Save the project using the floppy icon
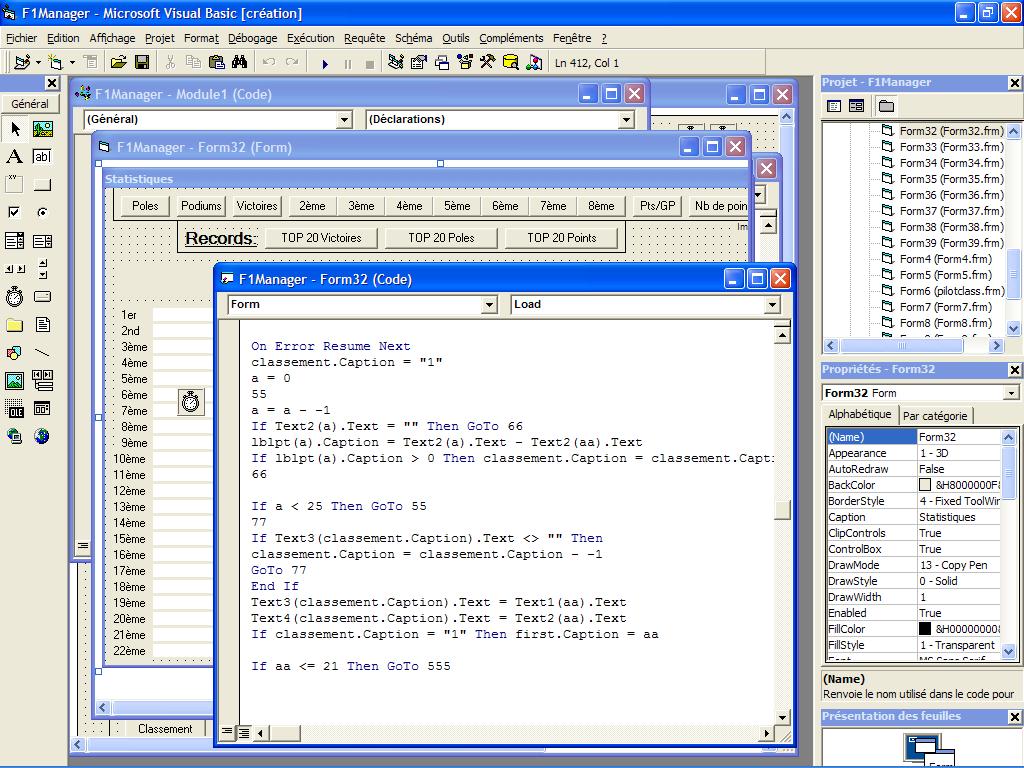This screenshot has height=768, width=1024. [x=142, y=63]
